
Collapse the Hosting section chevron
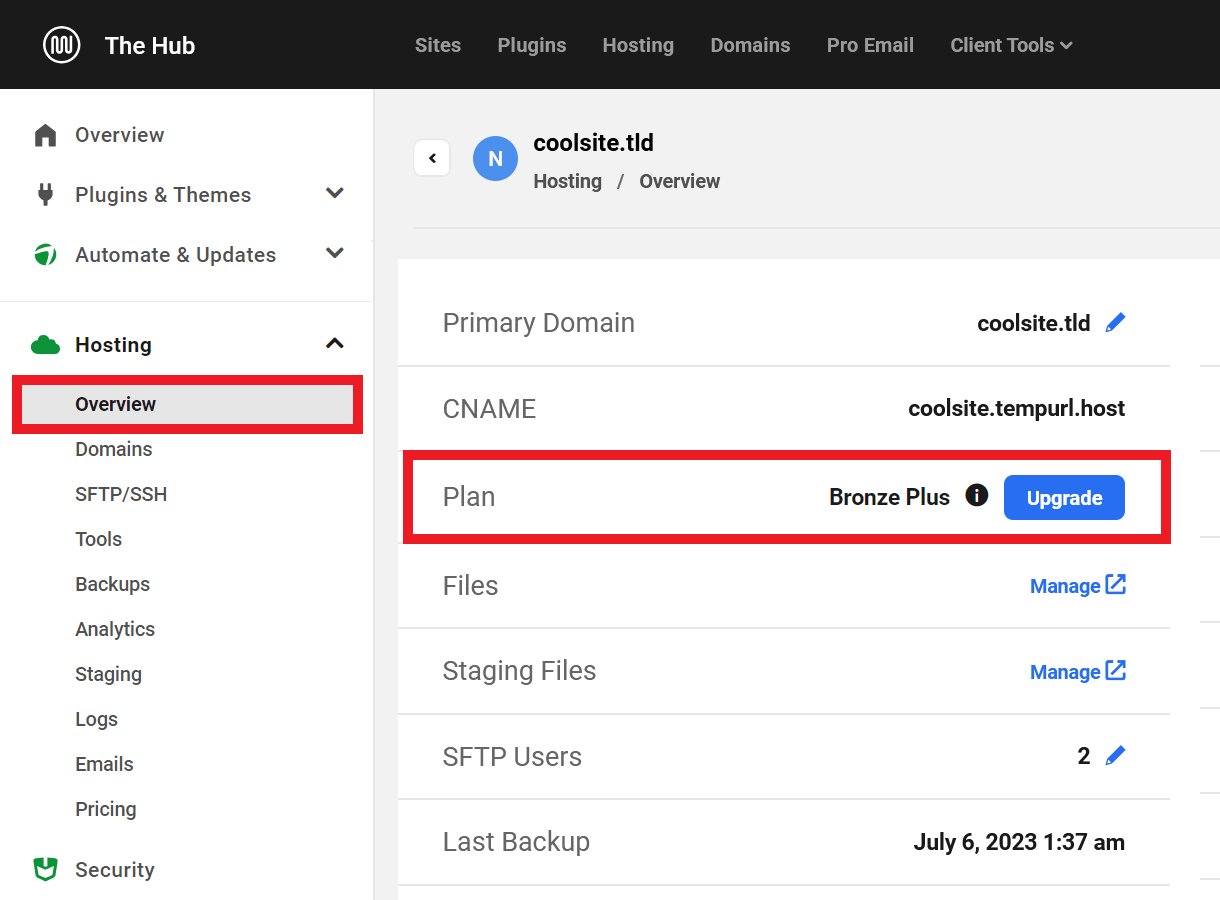335,344
